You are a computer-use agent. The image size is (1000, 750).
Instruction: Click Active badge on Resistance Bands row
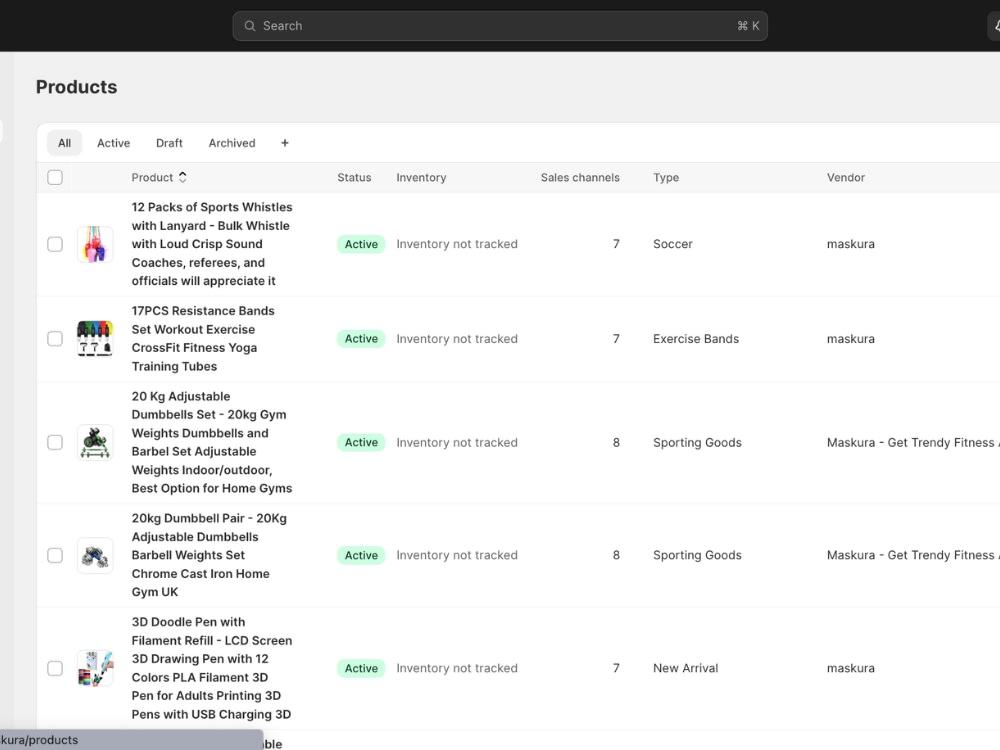point(361,339)
